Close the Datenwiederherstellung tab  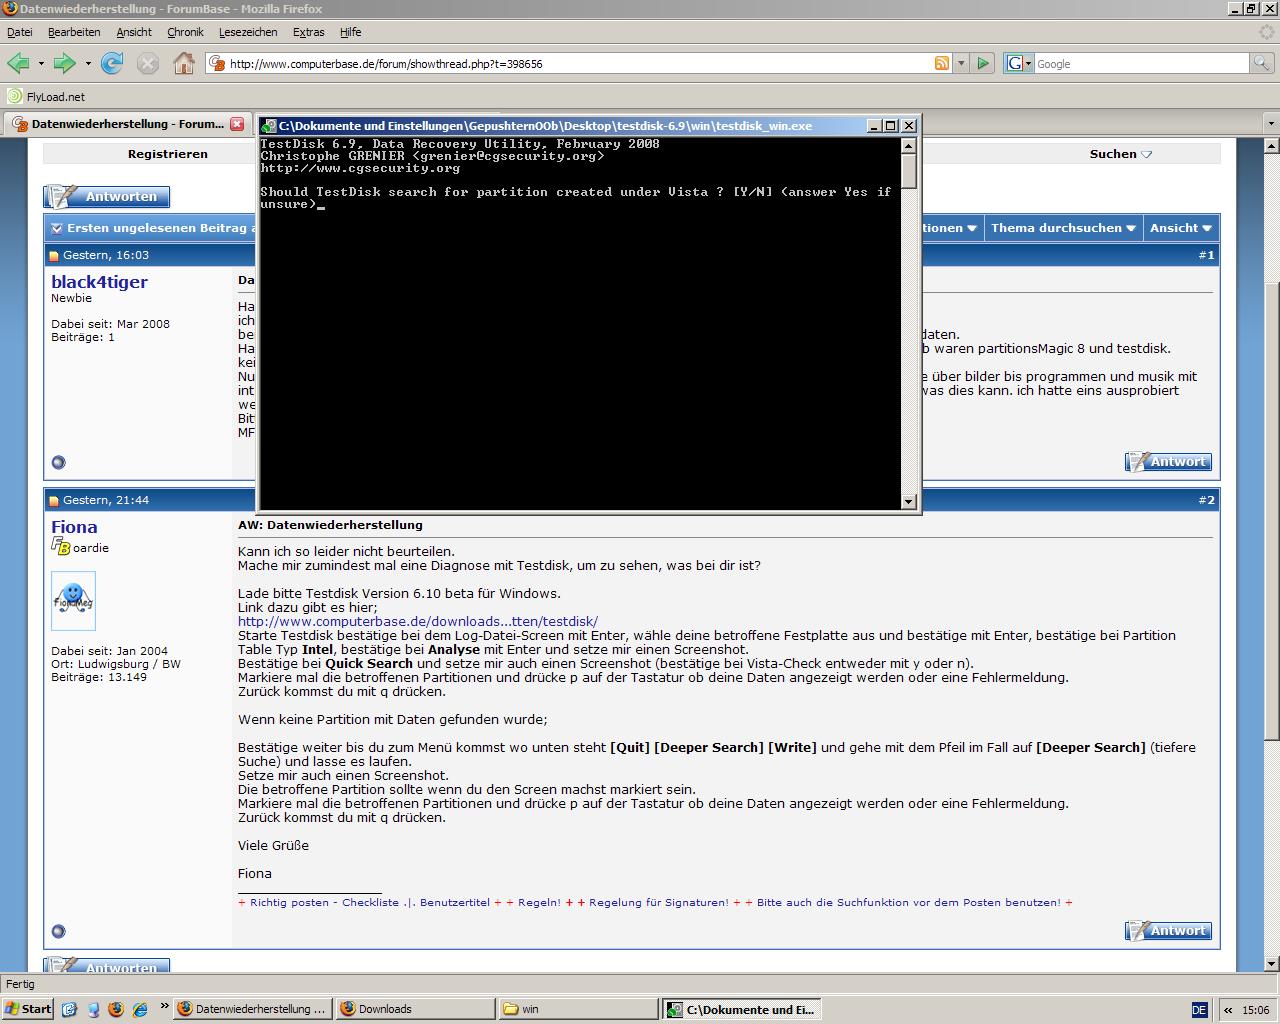237,124
